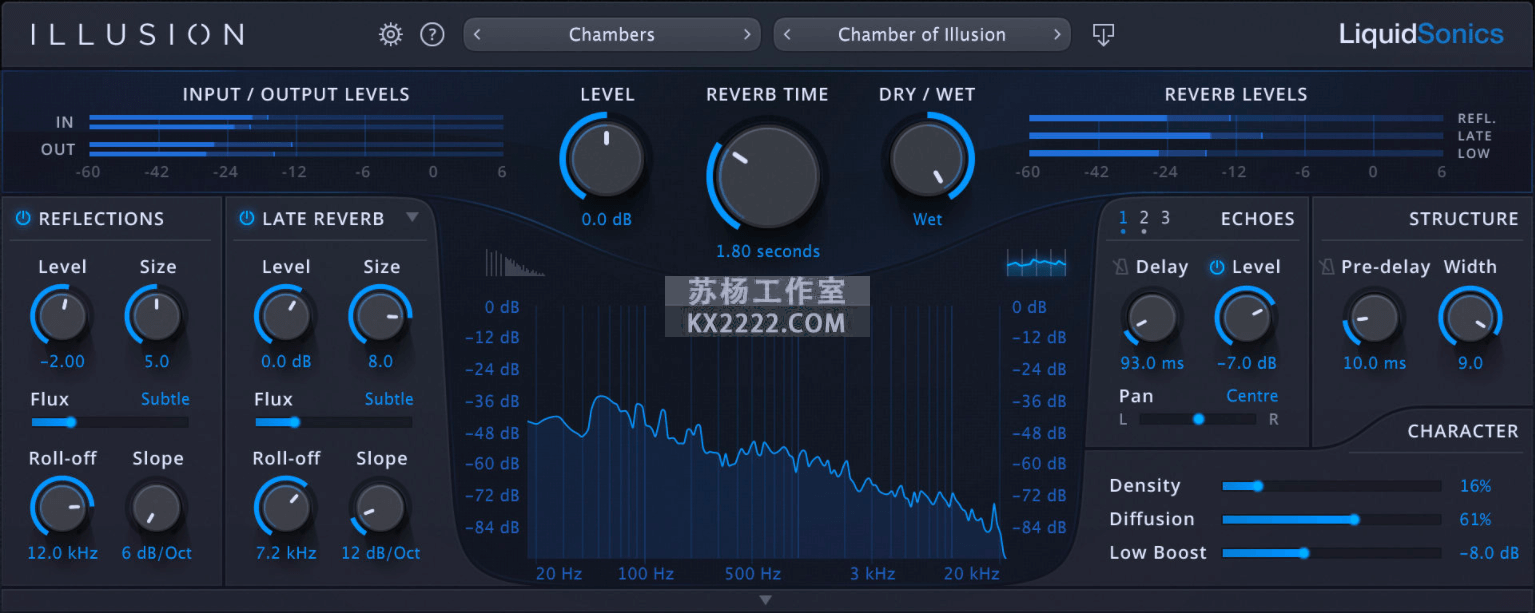Click the preset save/download icon
The image size is (1535, 613).
pos(1103,35)
